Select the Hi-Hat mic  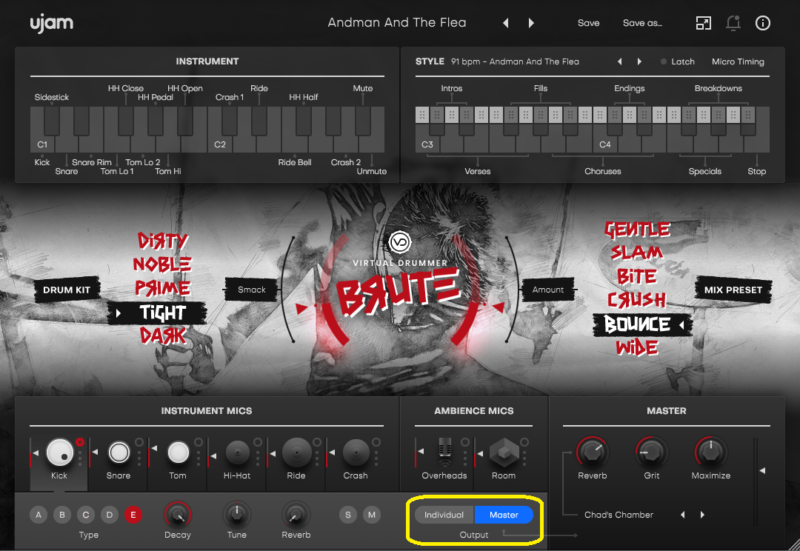coord(237,453)
